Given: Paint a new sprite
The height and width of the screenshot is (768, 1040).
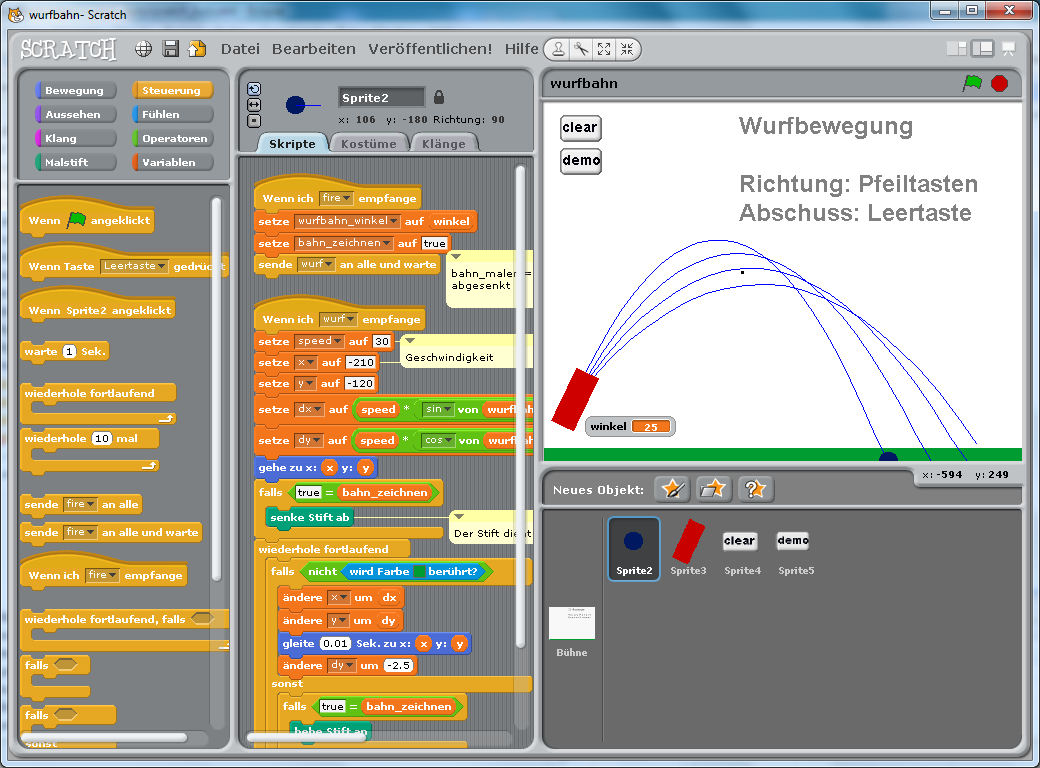Looking at the screenshot, I should pyautogui.click(x=673, y=489).
